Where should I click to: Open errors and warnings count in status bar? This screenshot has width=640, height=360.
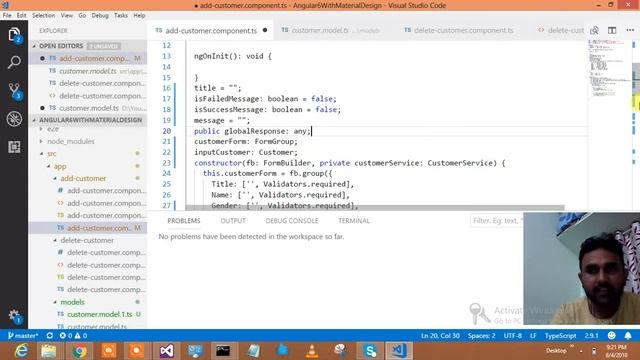(73, 336)
